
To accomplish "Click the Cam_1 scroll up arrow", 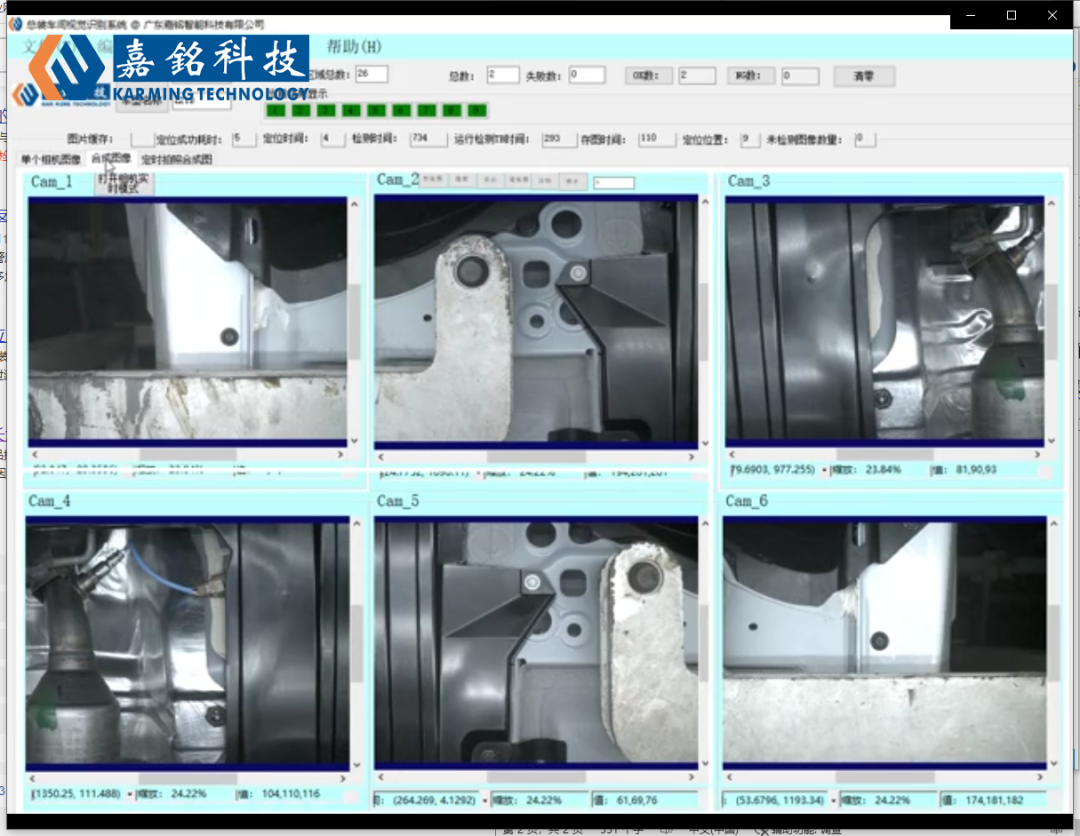I will click(355, 204).
